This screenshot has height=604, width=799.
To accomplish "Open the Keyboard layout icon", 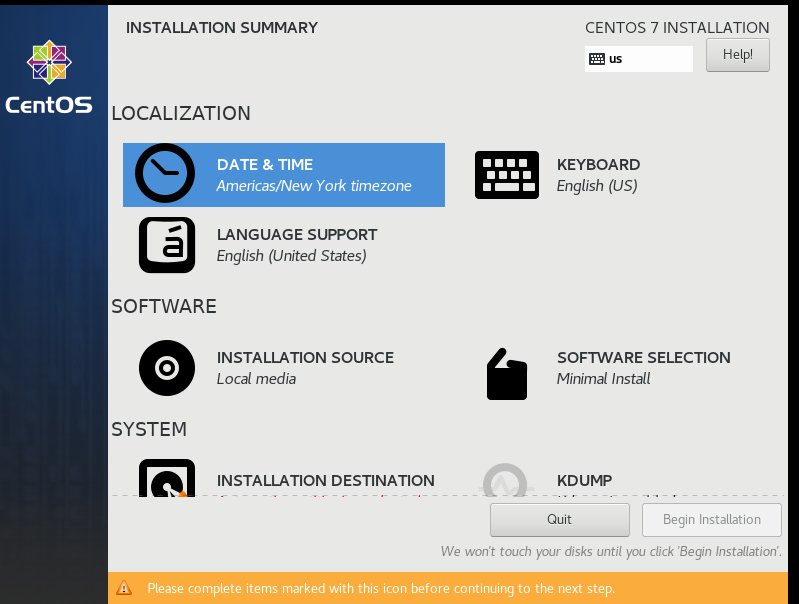I will coord(507,175).
